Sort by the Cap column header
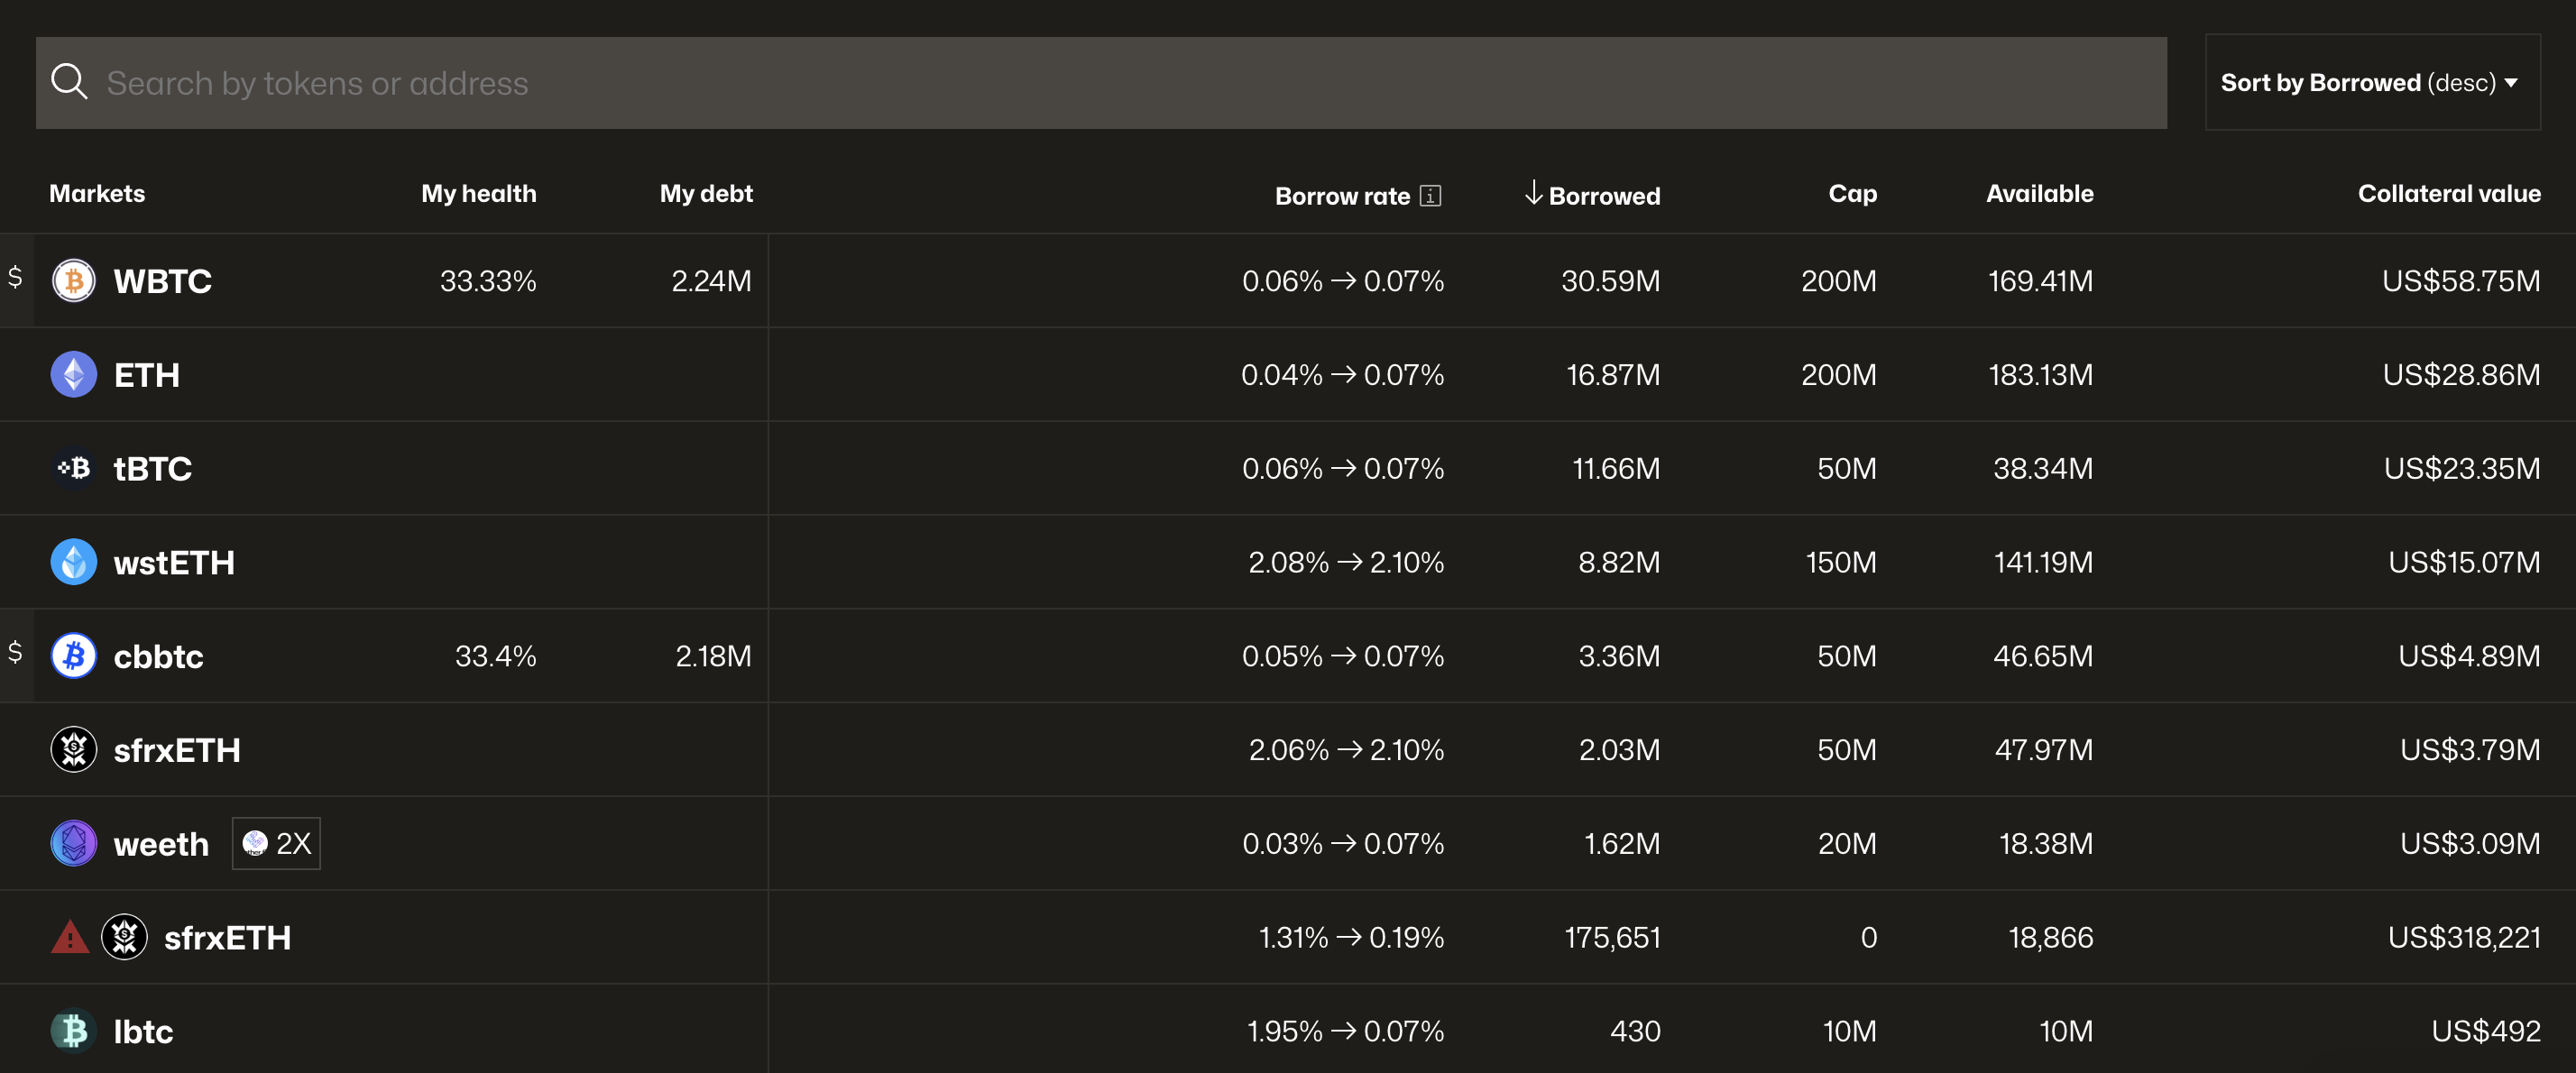 (x=1852, y=194)
